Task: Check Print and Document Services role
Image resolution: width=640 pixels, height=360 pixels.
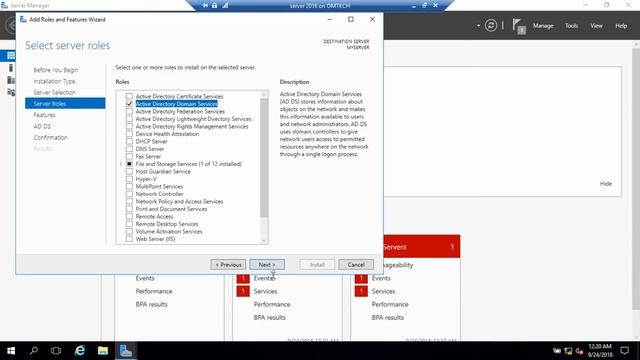Action: click(129, 209)
